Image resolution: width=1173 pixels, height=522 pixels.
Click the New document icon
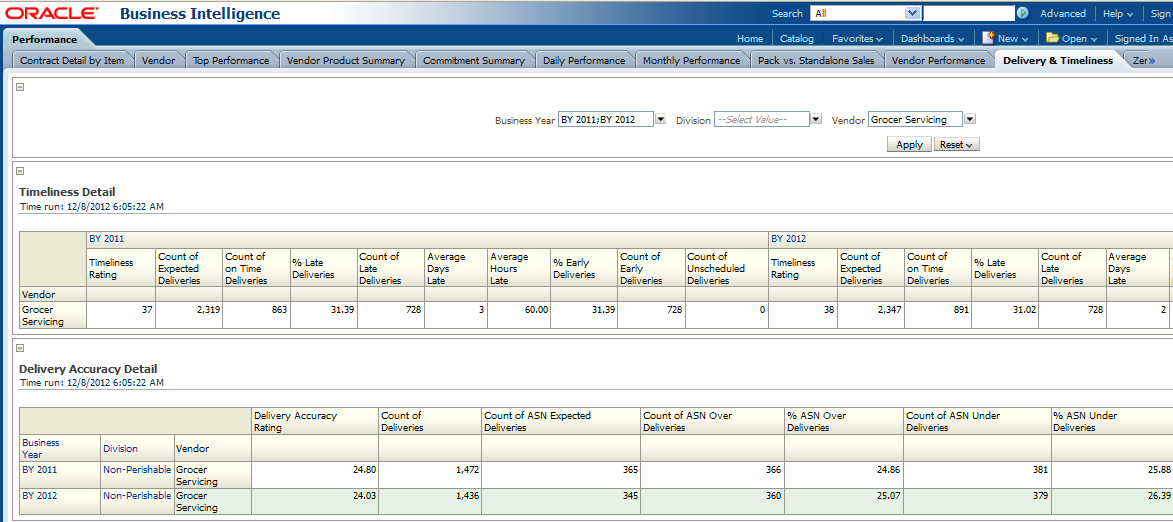pyautogui.click(x=988, y=38)
